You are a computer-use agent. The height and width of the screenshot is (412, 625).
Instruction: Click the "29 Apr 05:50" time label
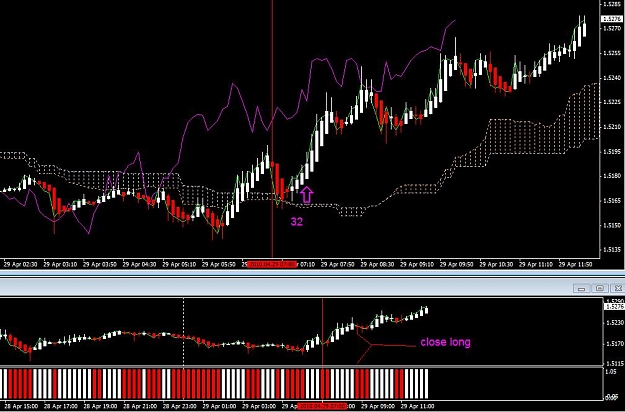click(x=218, y=264)
